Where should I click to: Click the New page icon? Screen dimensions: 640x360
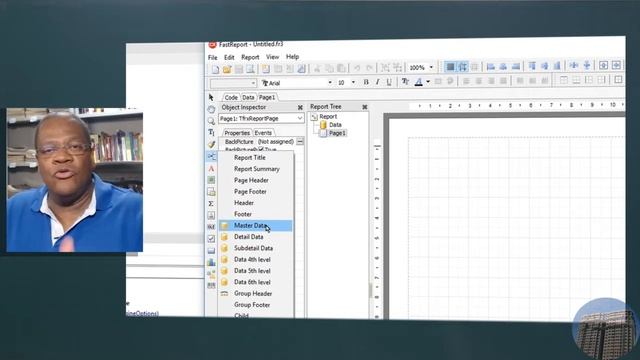click(266, 69)
